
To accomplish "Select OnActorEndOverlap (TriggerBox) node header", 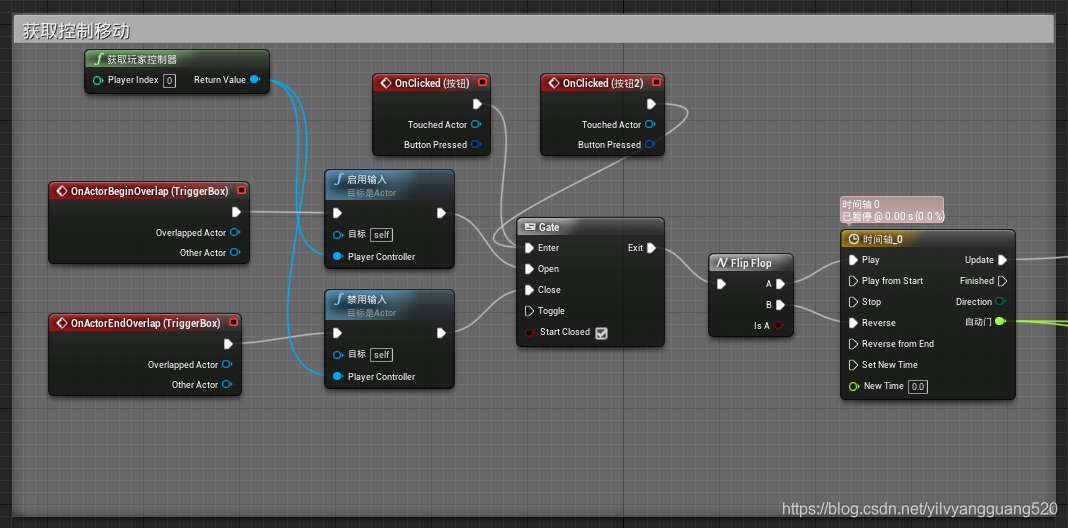I will [x=144, y=322].
